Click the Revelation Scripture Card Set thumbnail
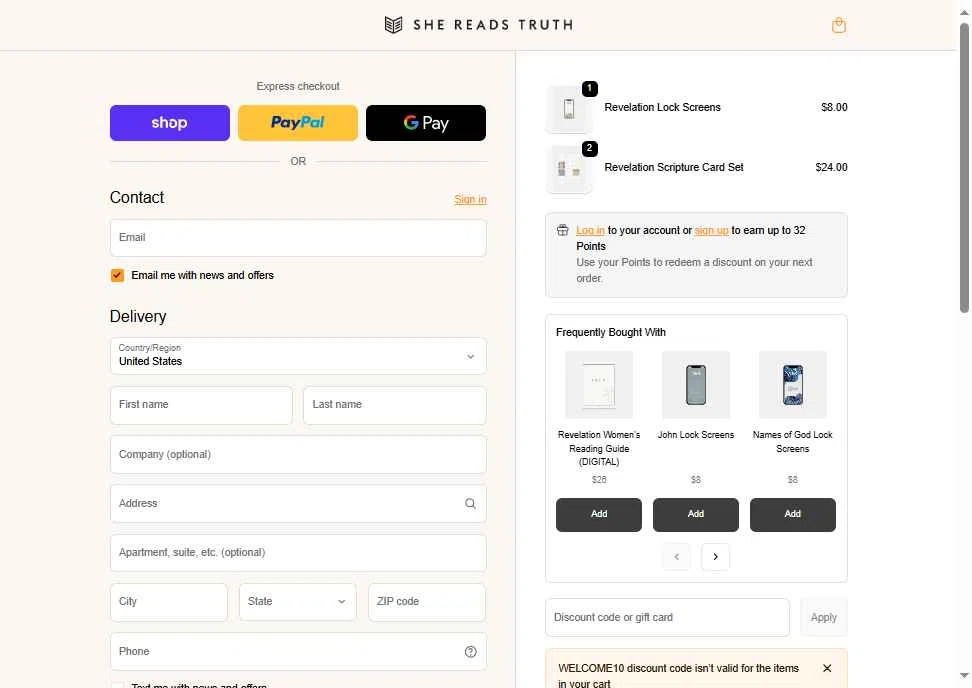This screenshot has width=972, height=688. (x=569, y=169)
